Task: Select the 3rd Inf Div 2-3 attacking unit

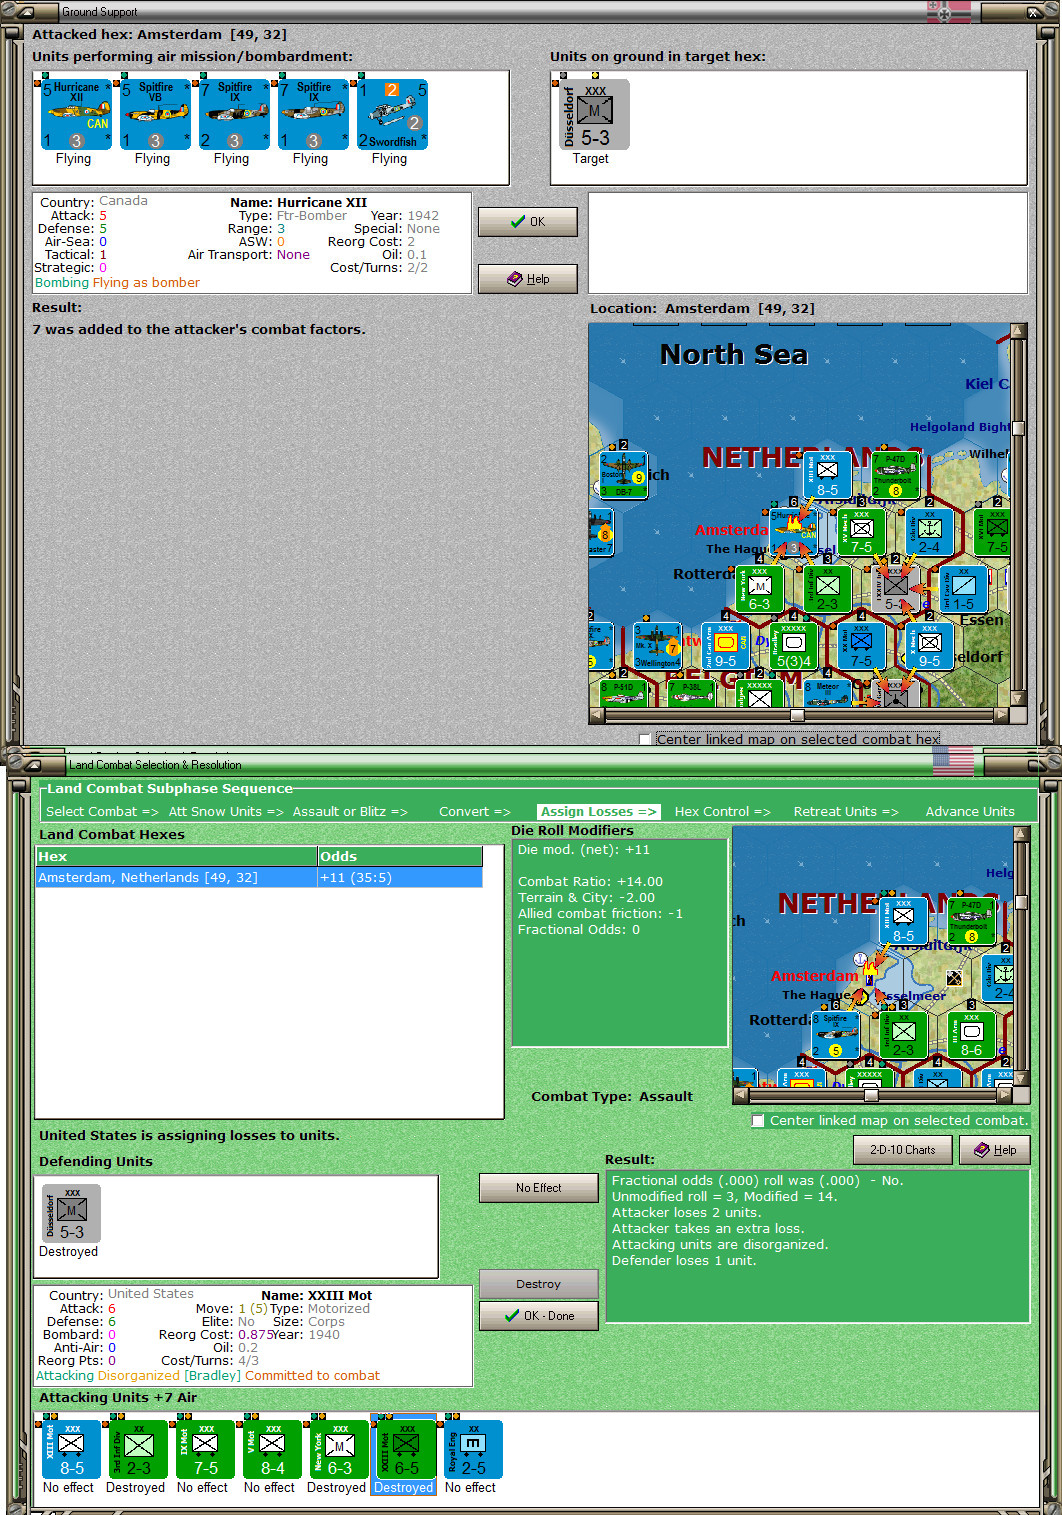Action: point(138,1449)
